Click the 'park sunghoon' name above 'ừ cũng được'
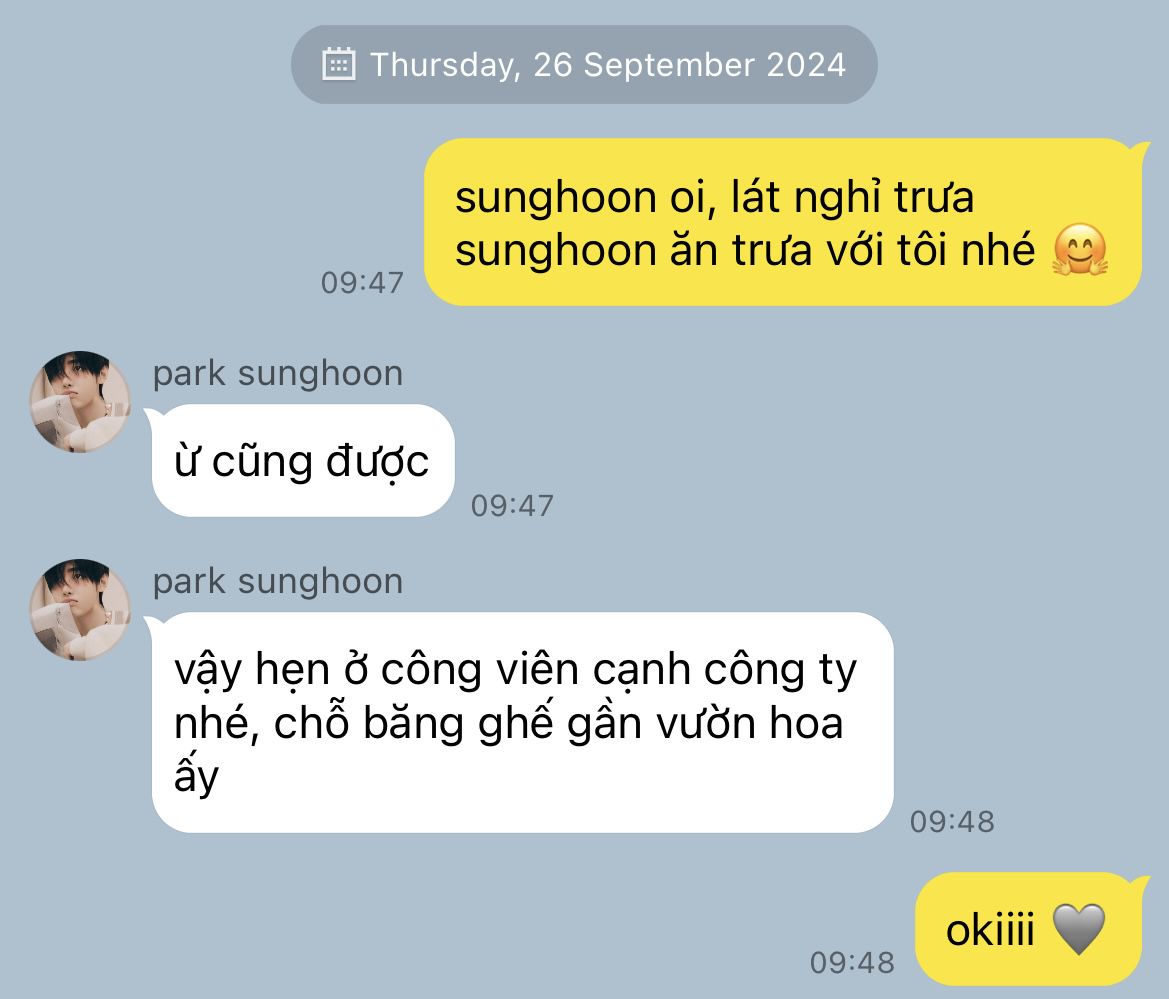Image resolution: width=1169 pixels, height=999 pixels. pyautogui.click(x=277, y=374)
